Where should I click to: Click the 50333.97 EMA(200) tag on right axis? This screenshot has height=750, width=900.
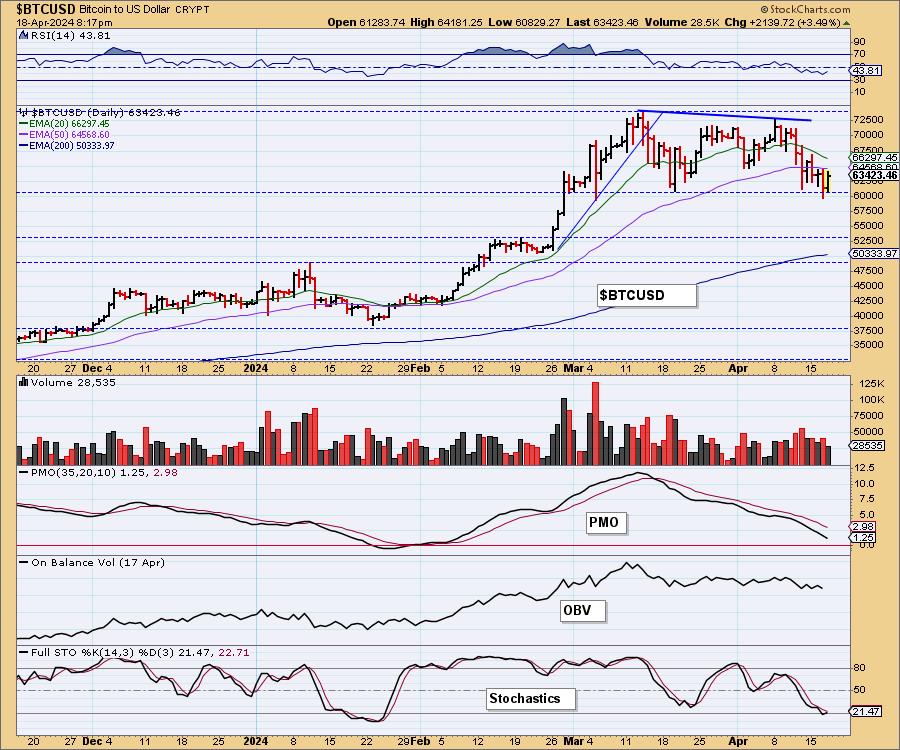874,253
